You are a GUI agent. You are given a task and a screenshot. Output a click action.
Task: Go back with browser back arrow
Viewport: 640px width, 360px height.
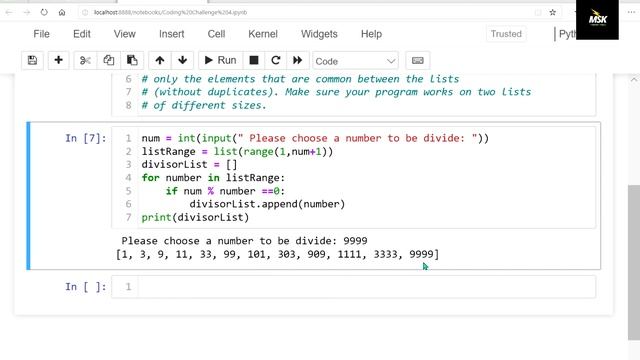click(x=9, y=12)
